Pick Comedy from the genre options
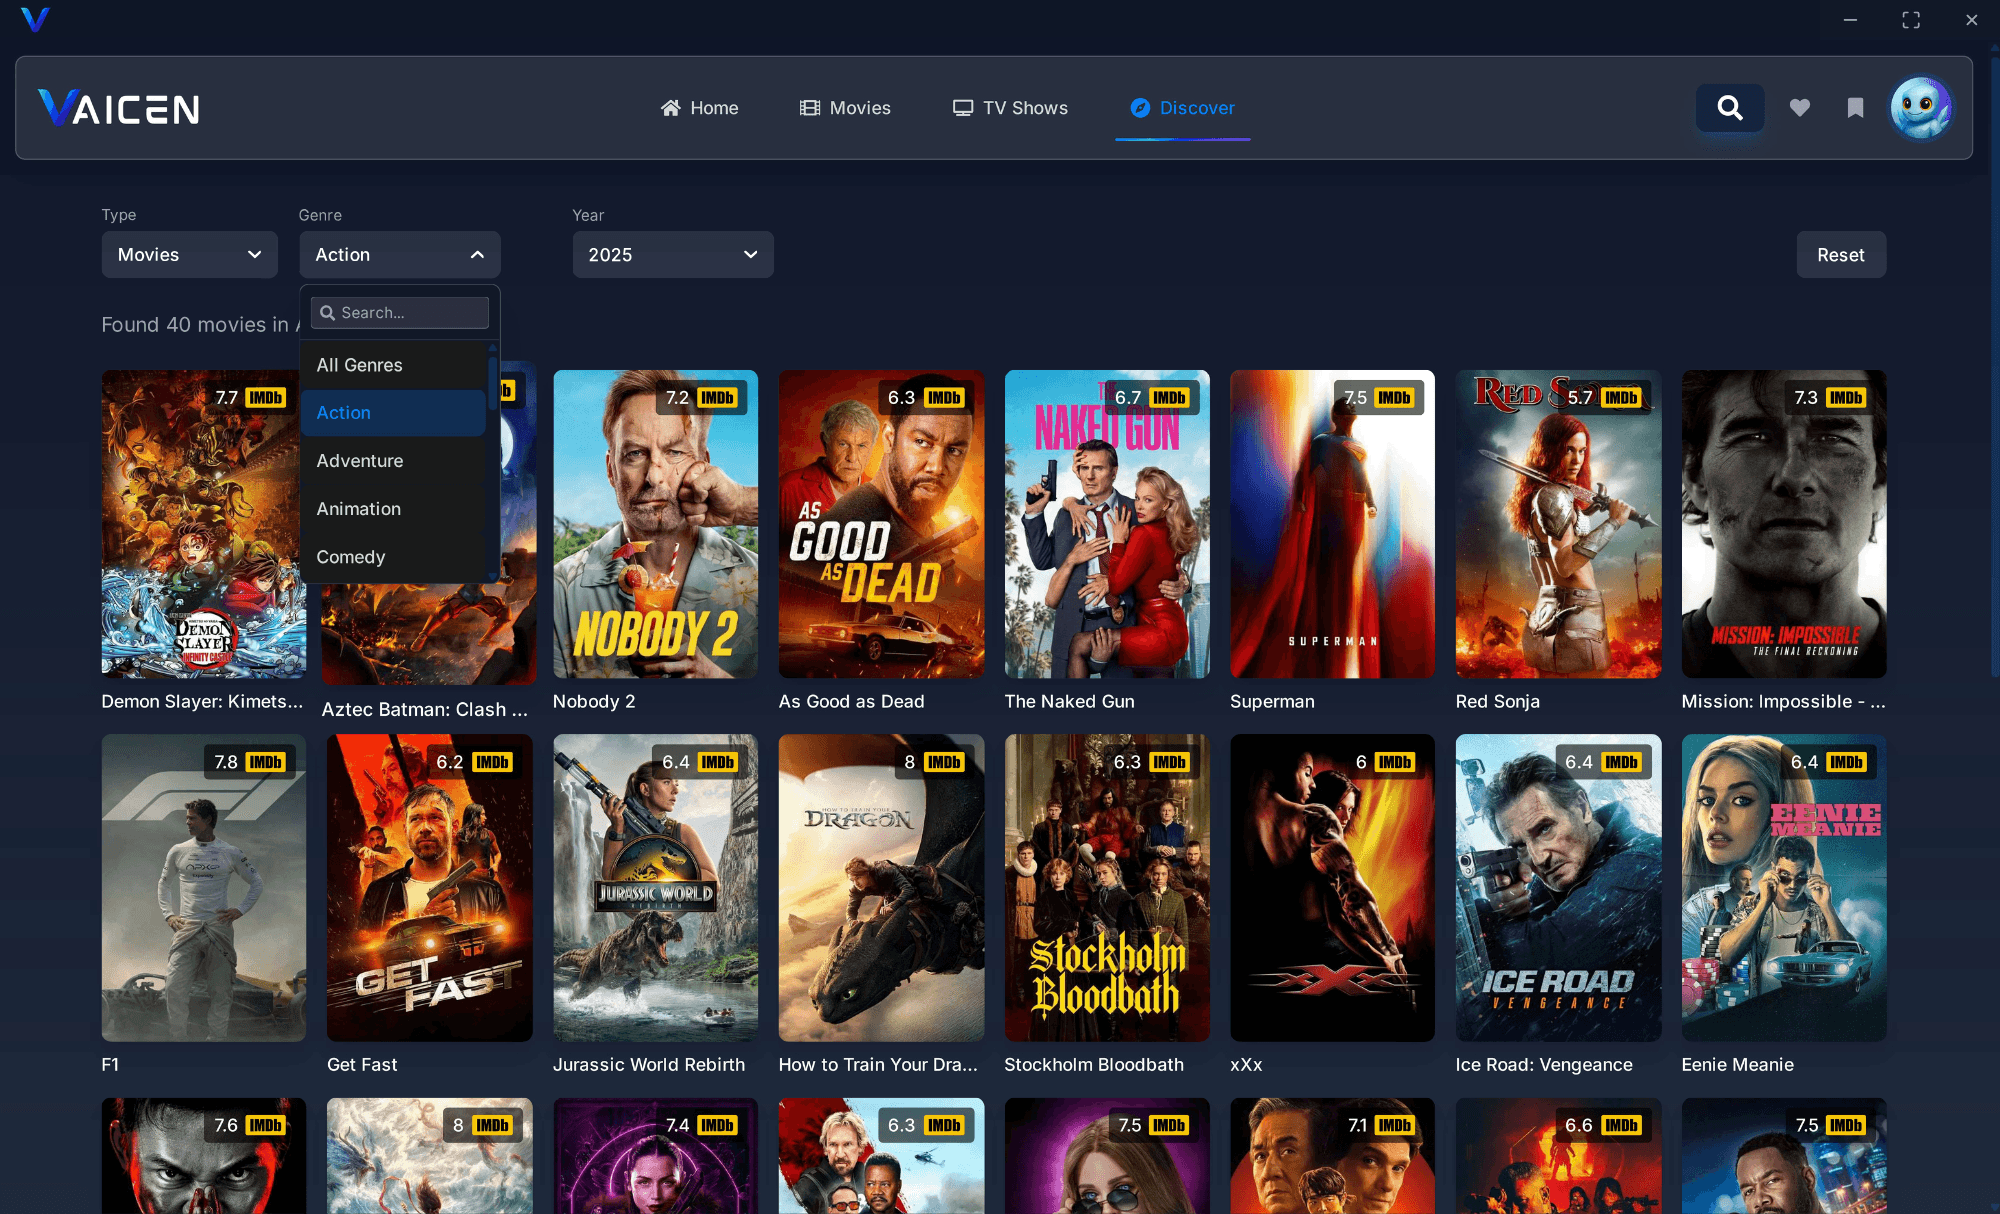Screen dimensions: 2000x1214 click(351, 557)
